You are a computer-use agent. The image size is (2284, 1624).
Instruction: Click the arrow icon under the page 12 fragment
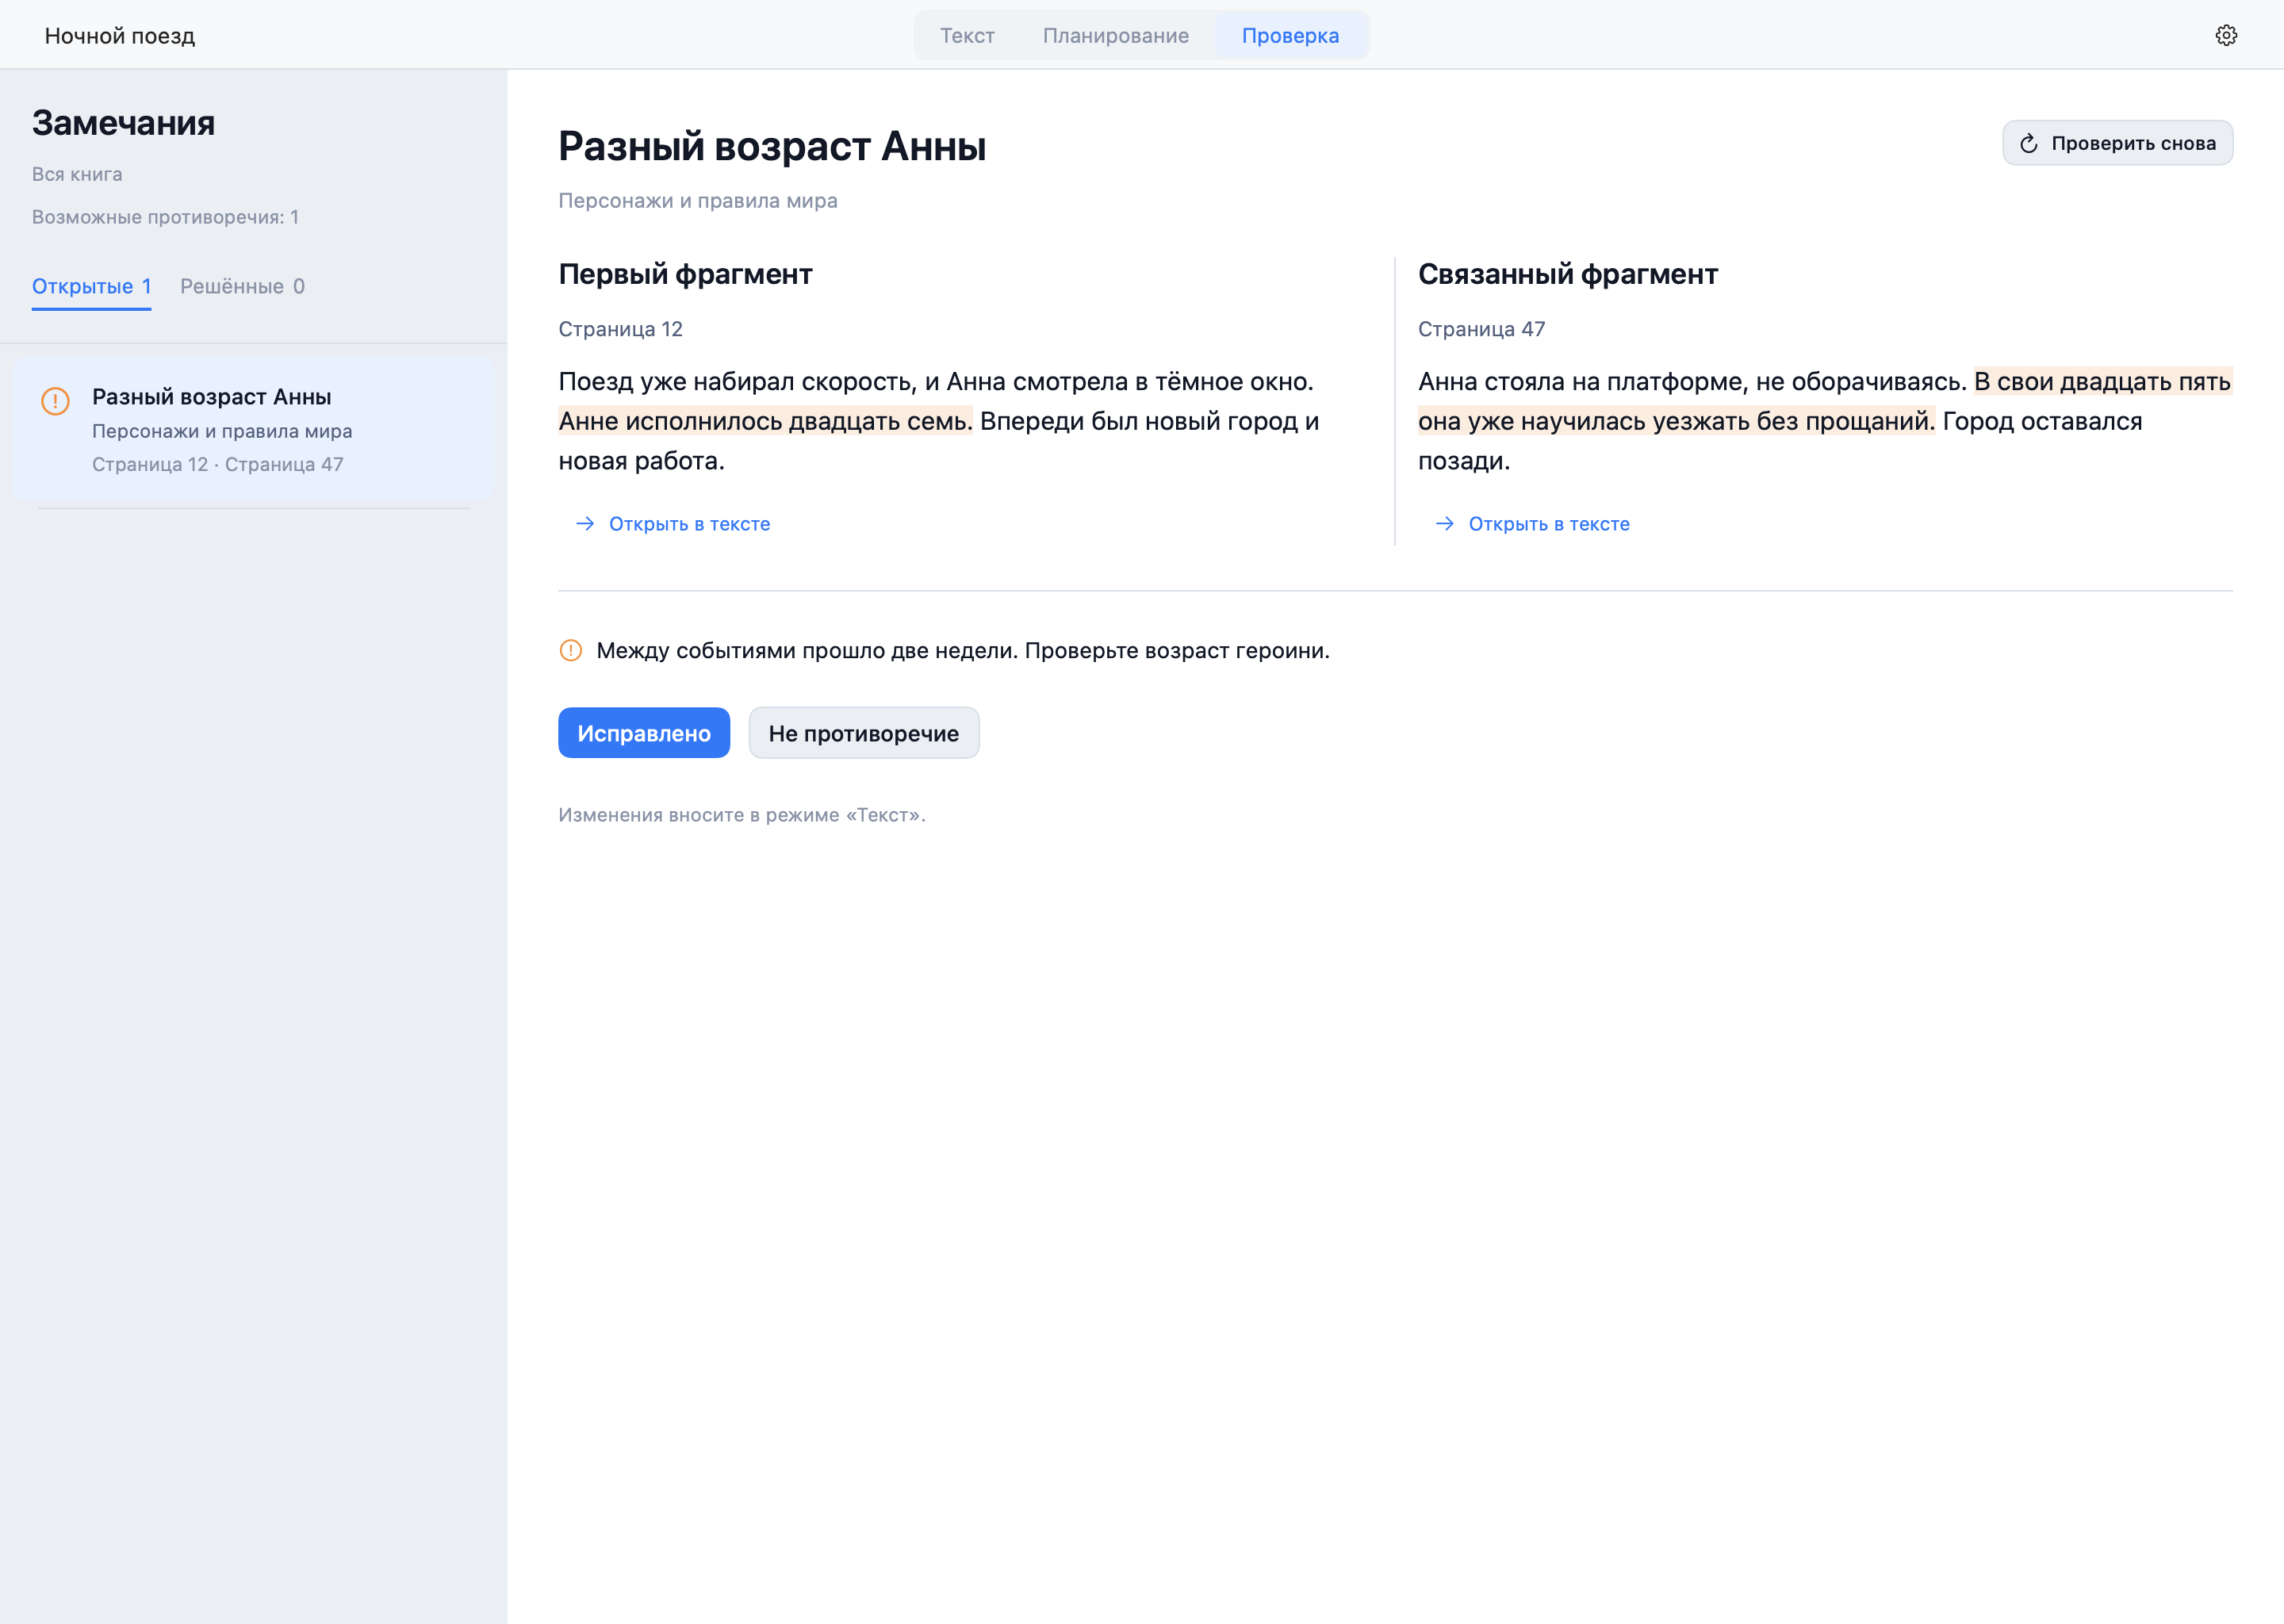coord(585,523)
